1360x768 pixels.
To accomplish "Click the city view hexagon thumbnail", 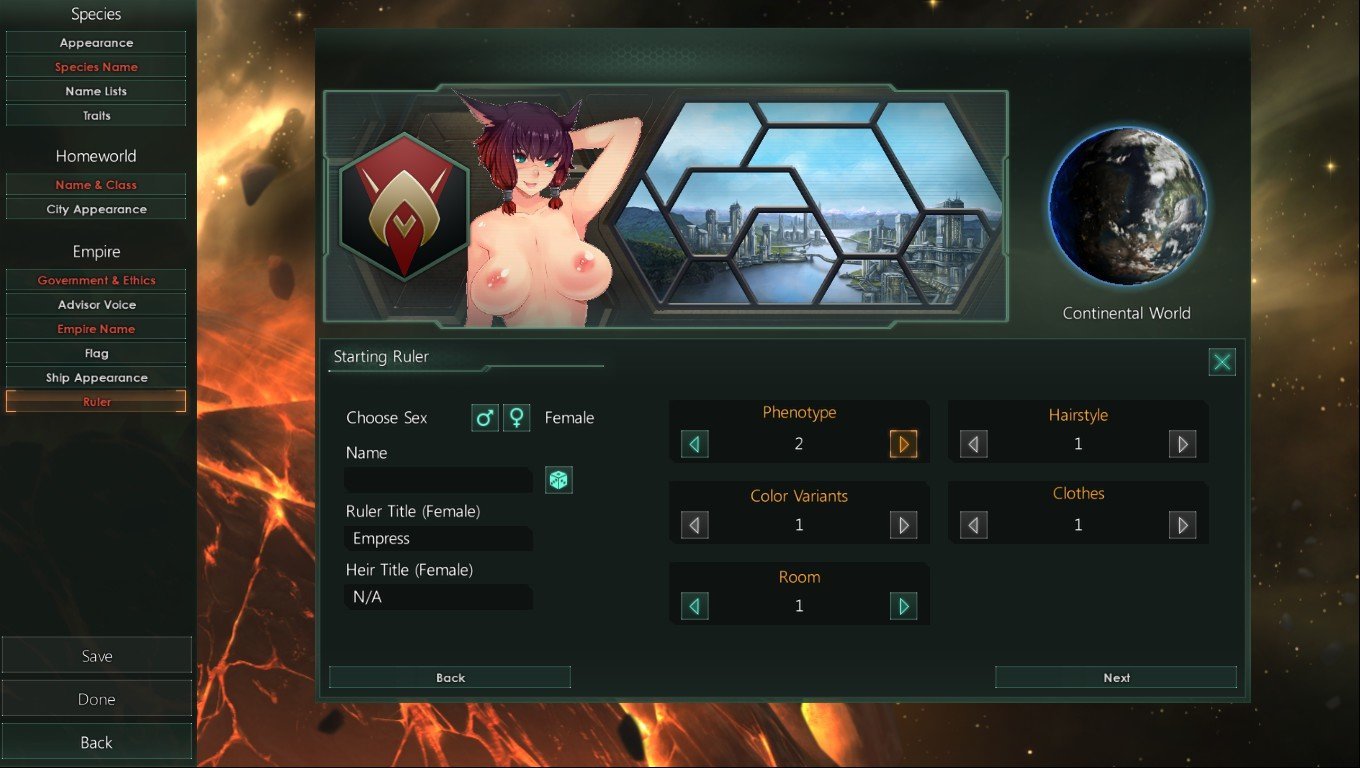I will (808, 206).
